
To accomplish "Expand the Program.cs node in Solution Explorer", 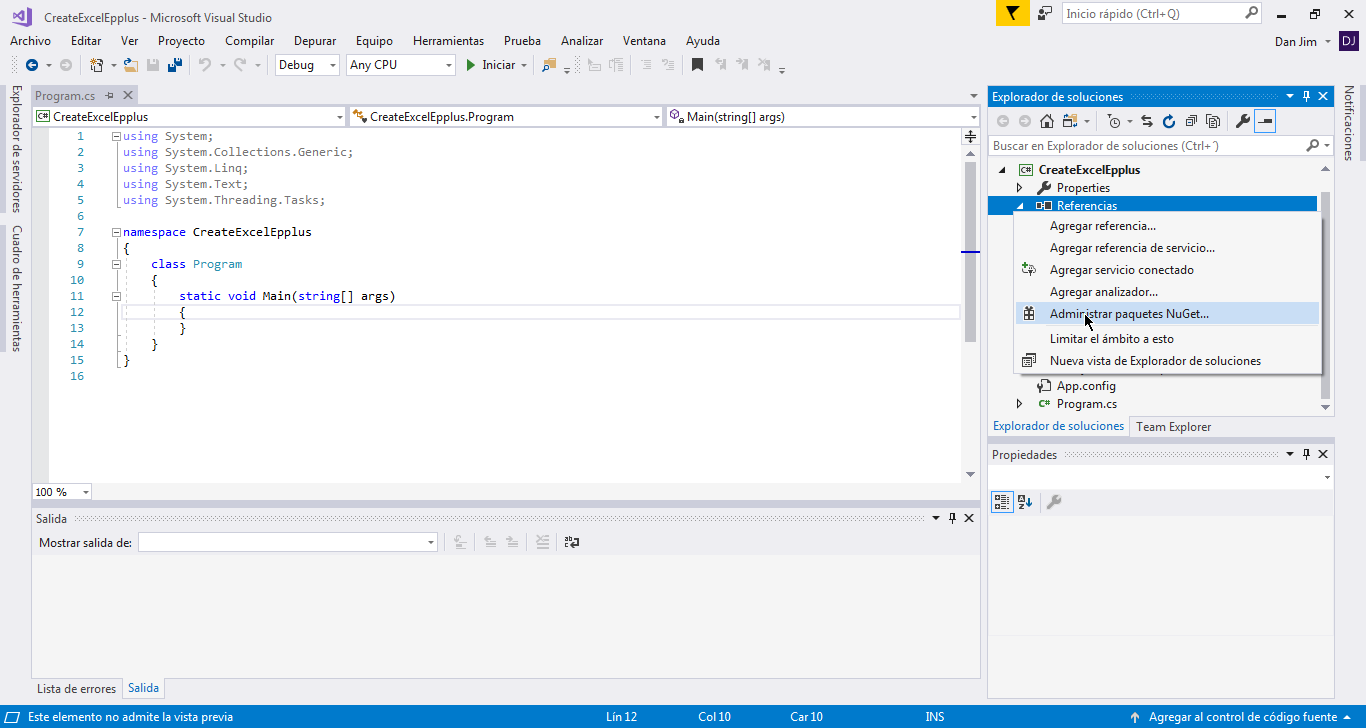I will (x=1020, y=404).
